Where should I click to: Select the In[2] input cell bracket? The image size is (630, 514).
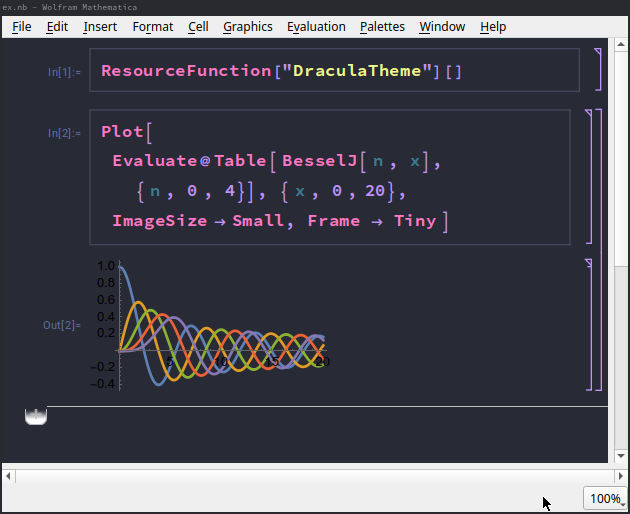point(589,176)
